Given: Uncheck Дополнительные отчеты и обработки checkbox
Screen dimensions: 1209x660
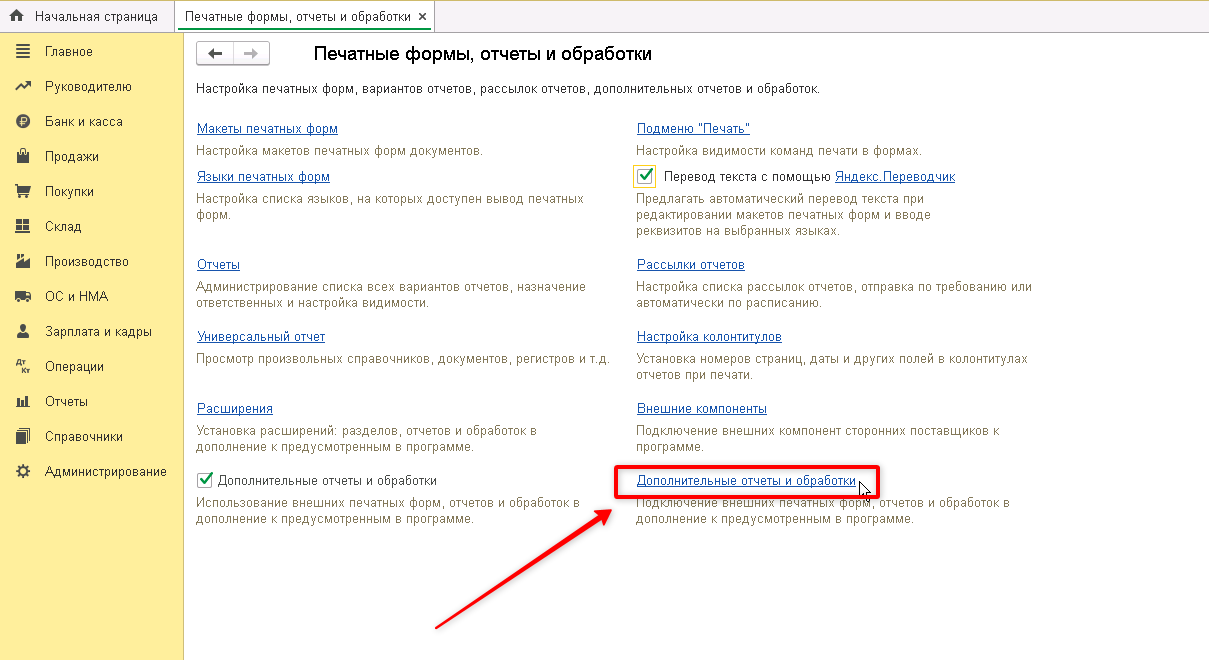Looking at the screenshot, I should tap(205, 481).
